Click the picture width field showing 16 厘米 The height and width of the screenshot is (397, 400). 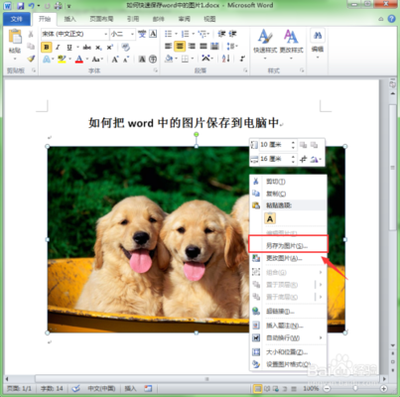277,159
